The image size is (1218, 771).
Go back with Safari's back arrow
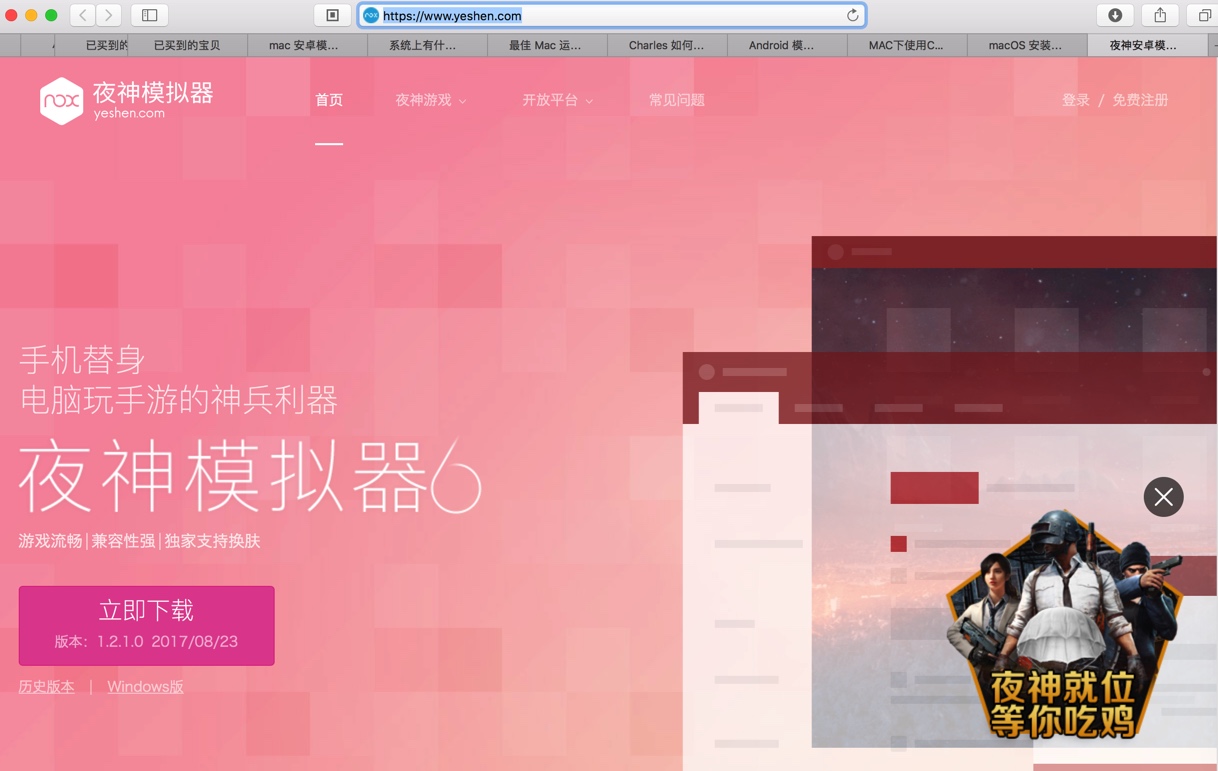[83, 15]
